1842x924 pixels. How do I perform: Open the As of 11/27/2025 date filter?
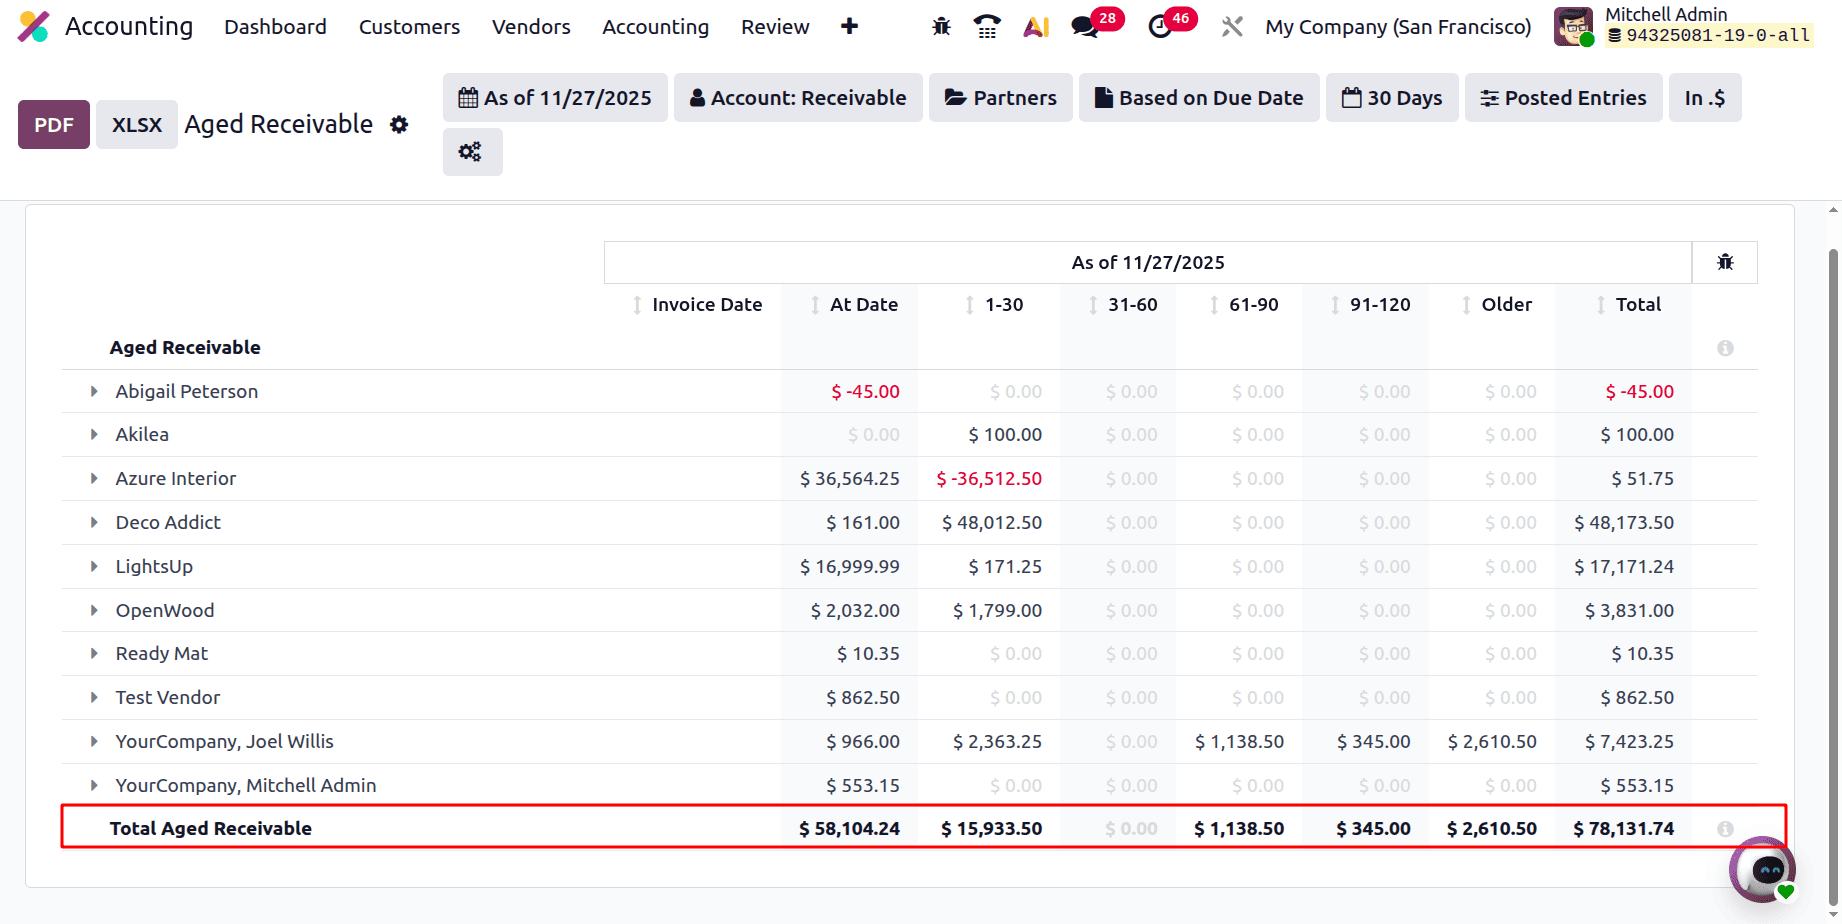coord(555,98)
